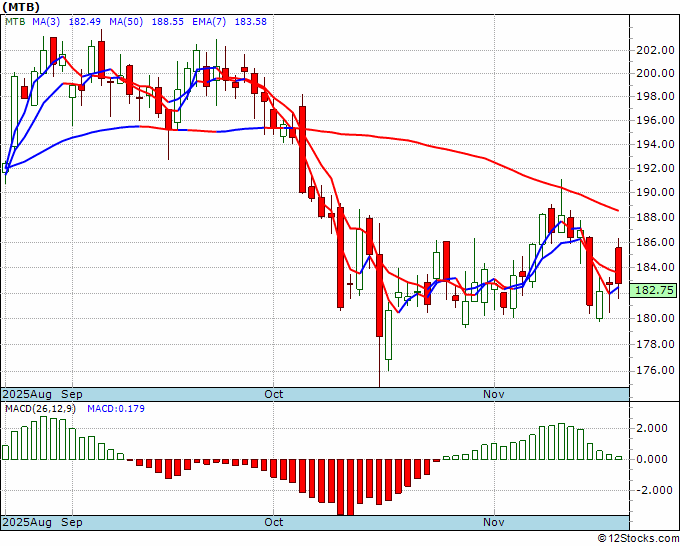
Task: Click the last red candlestick near 186
Action: coord(618,265)
